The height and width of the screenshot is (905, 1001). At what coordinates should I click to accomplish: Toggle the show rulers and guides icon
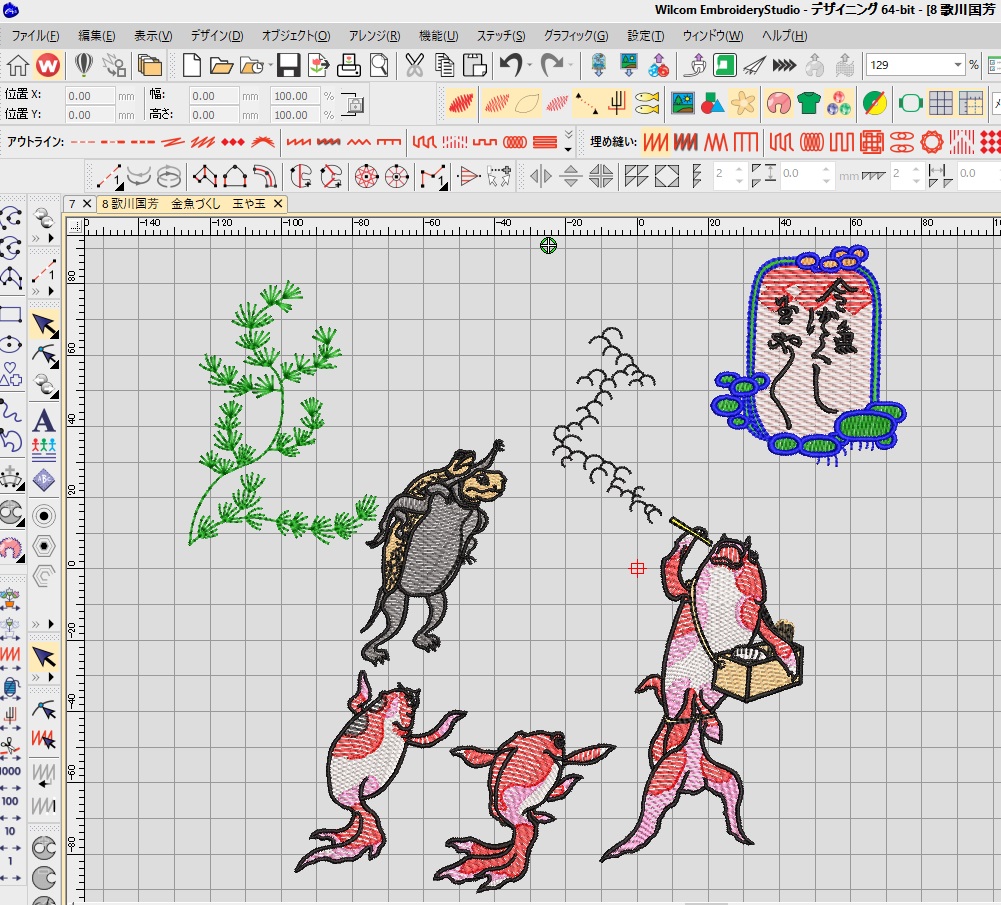click(x=970, y=103)
